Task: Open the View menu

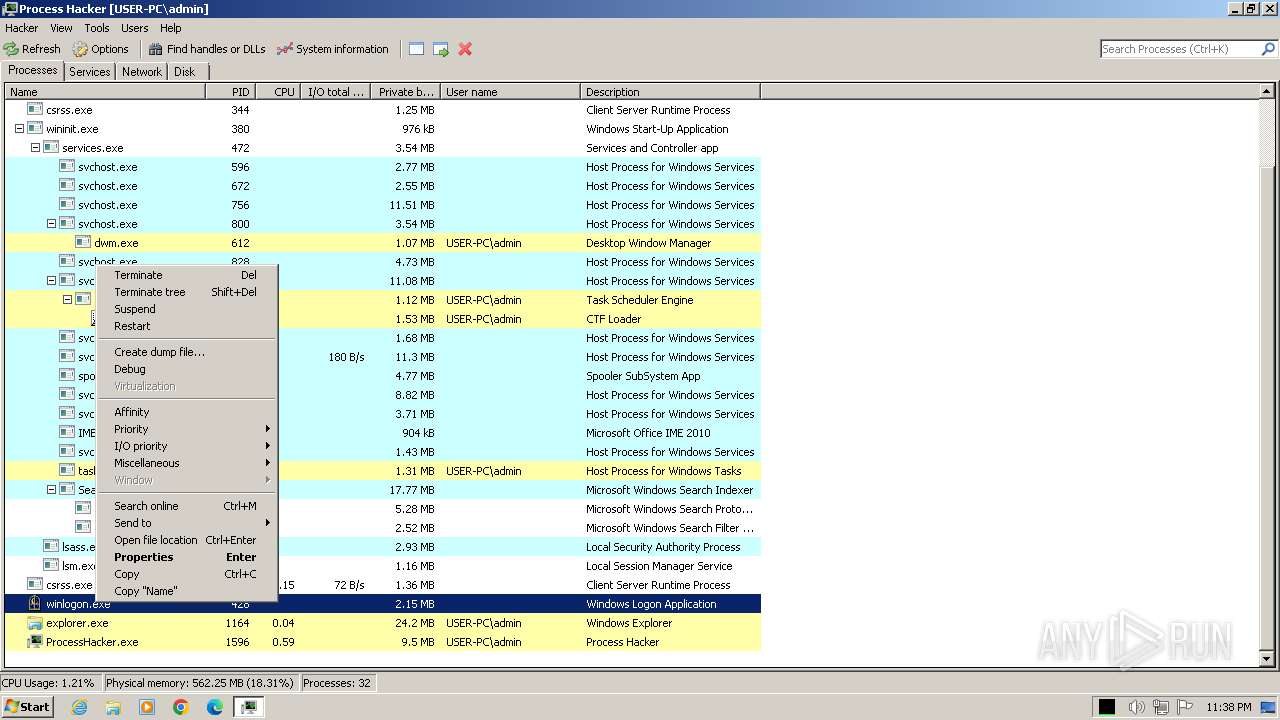Action: 61,28
